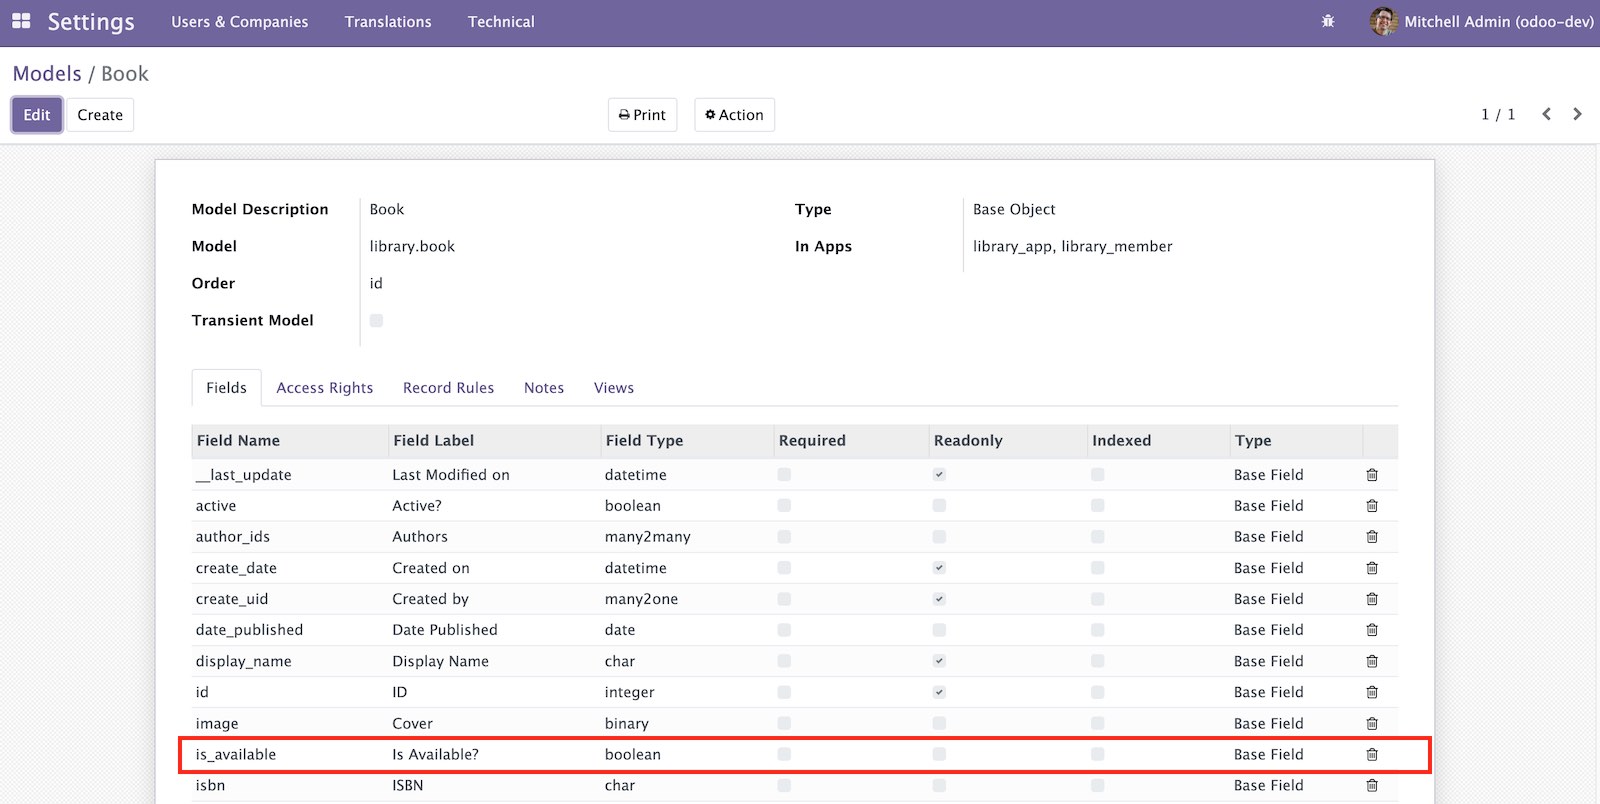This screenshot has width=1600, height=804.
Task: Delete the active field row
Action: 1372,506
